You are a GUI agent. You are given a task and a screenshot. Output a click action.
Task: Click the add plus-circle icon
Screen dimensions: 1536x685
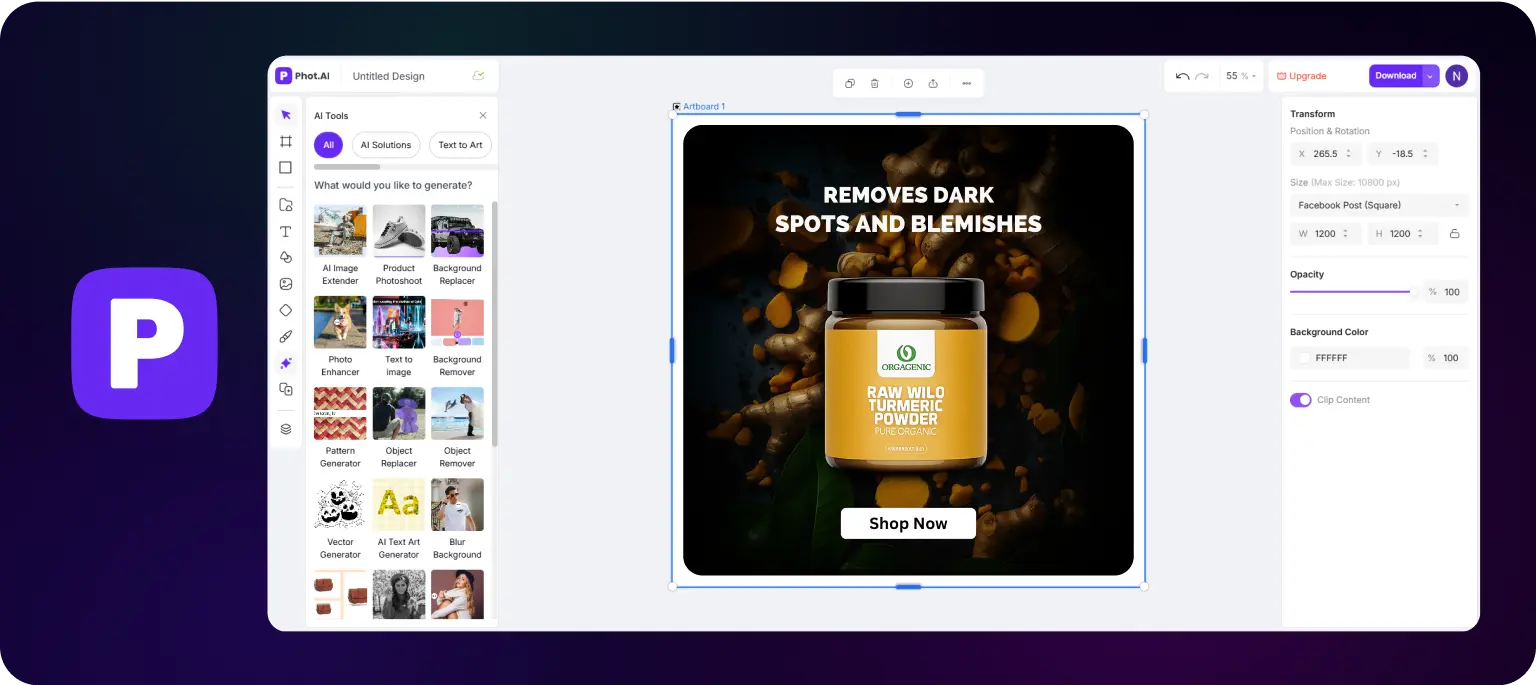(x=908, y=84)
